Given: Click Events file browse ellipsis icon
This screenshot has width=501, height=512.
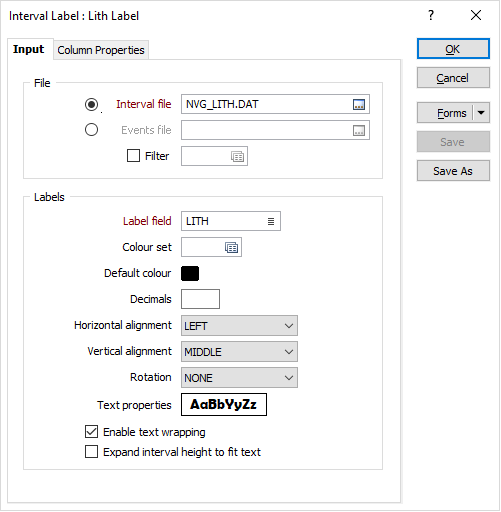Looking at the screenshot, I should (x=359, y=130).
